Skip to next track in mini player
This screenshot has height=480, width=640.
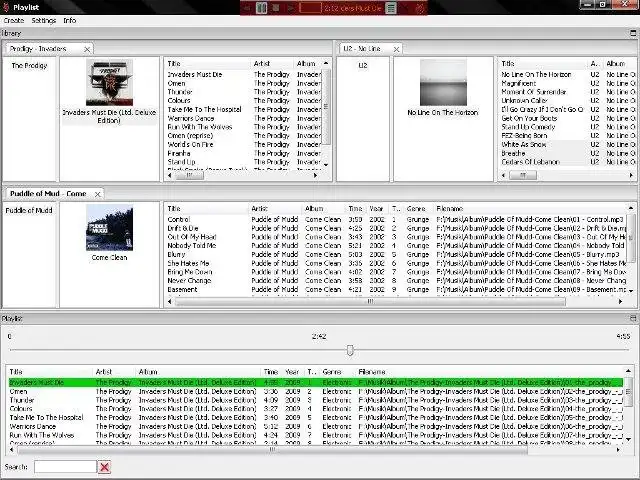coord(291,8)
